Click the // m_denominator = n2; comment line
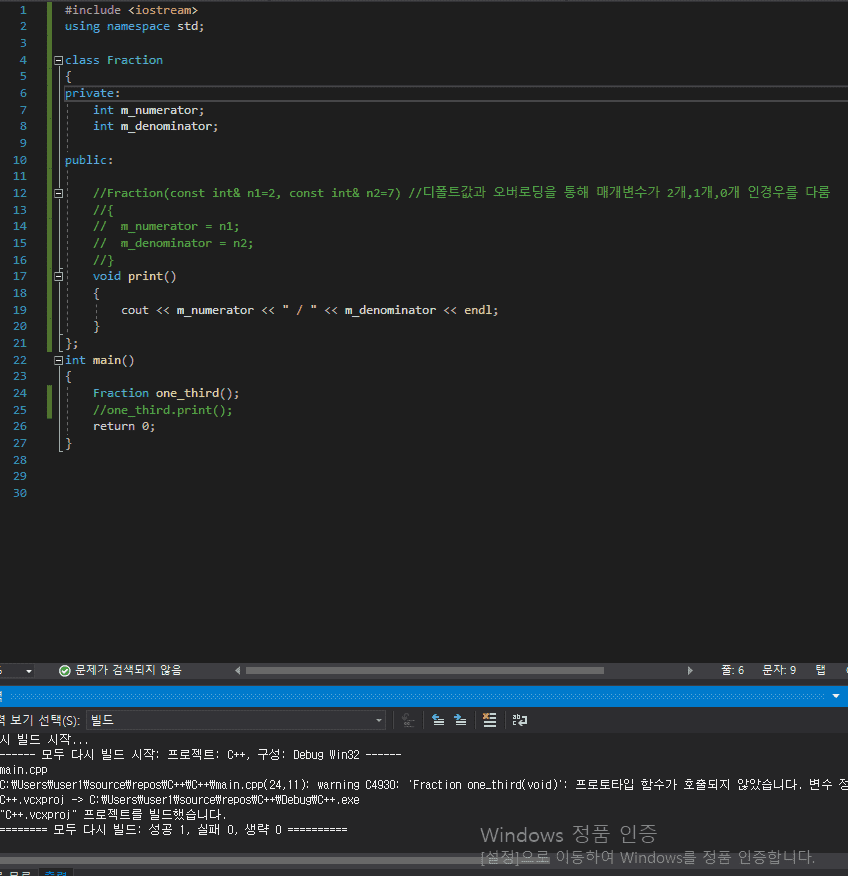The height and width of the screenshot is (876, 848). tap(173, 243)
